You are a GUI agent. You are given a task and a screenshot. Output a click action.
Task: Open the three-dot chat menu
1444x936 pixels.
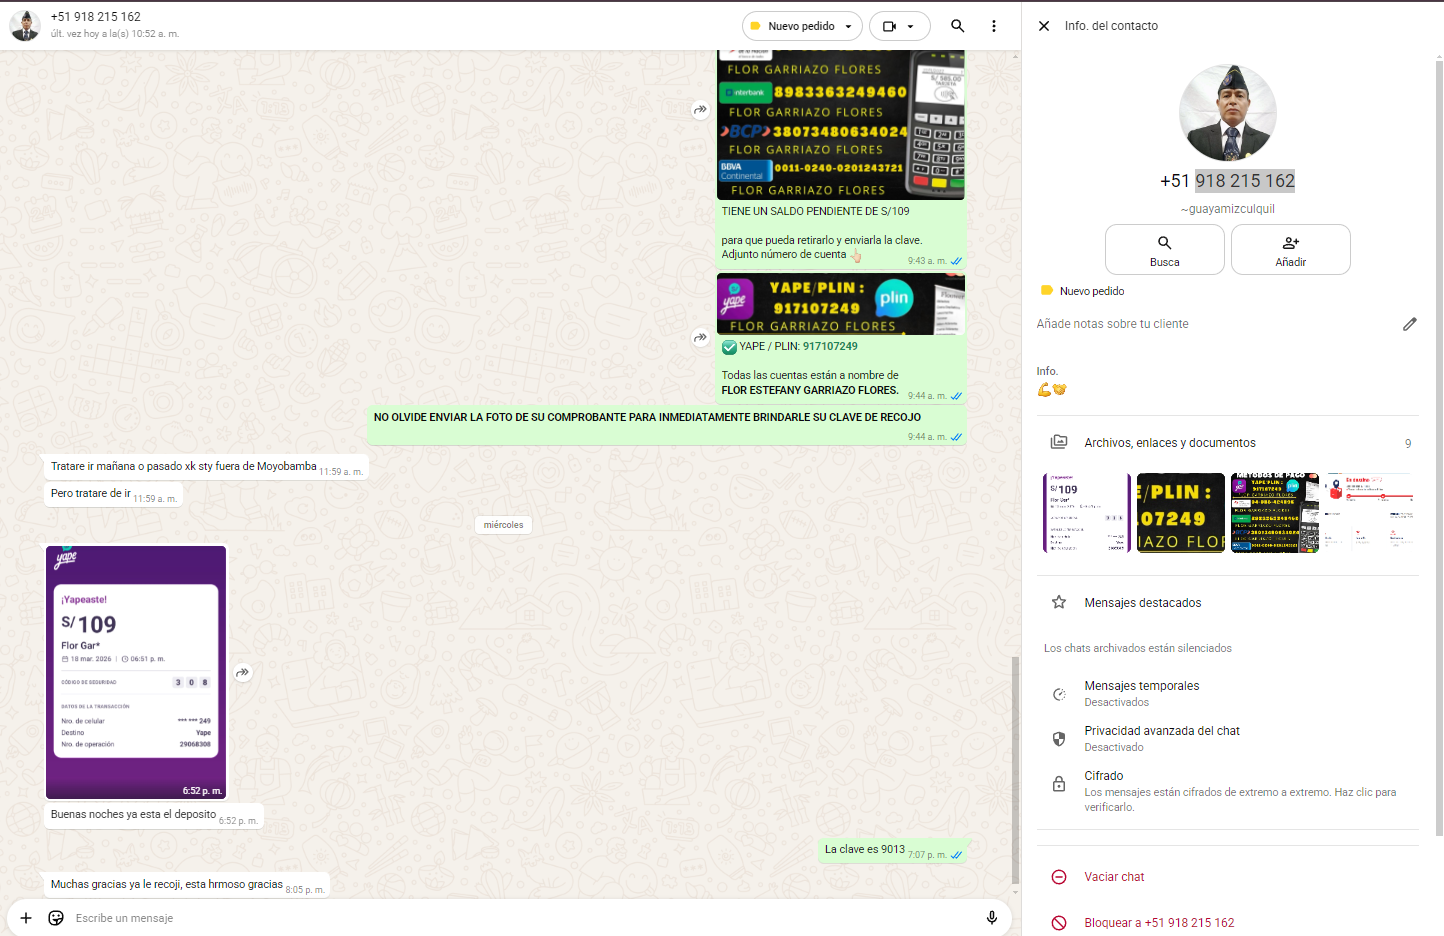point(993,26)
